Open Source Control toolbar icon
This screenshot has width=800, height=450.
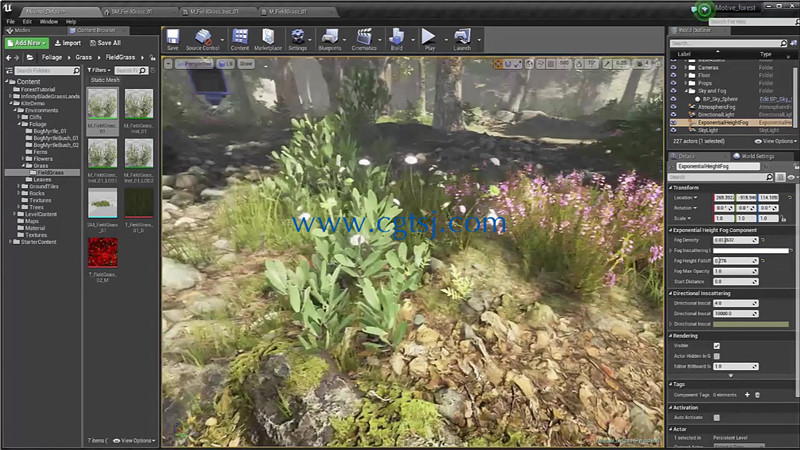203,39
